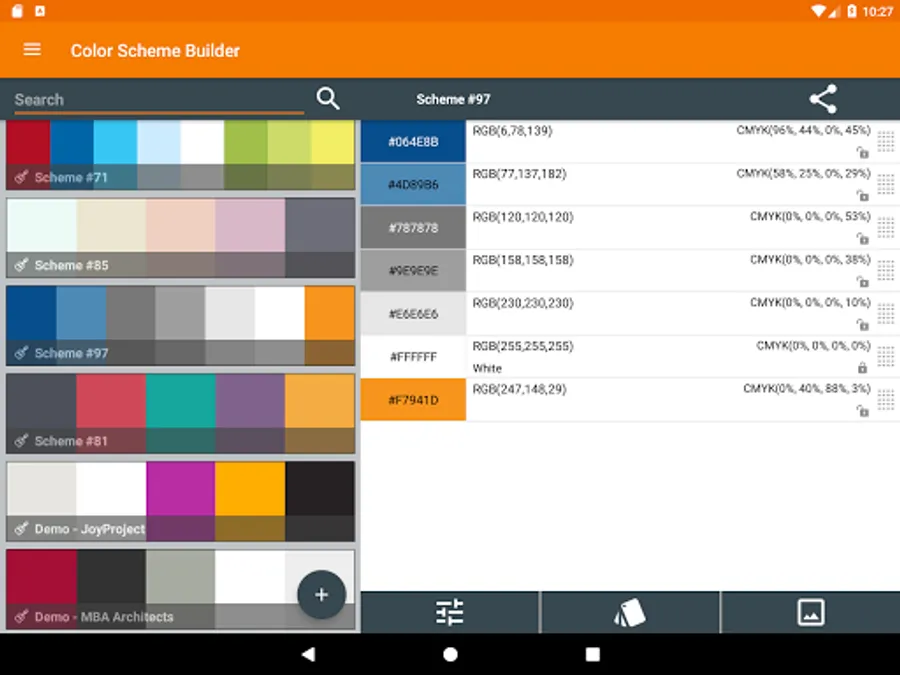Screen dimensions: 900x675
Task: Share Scheme #97 using the share icon
Action: 823,99
